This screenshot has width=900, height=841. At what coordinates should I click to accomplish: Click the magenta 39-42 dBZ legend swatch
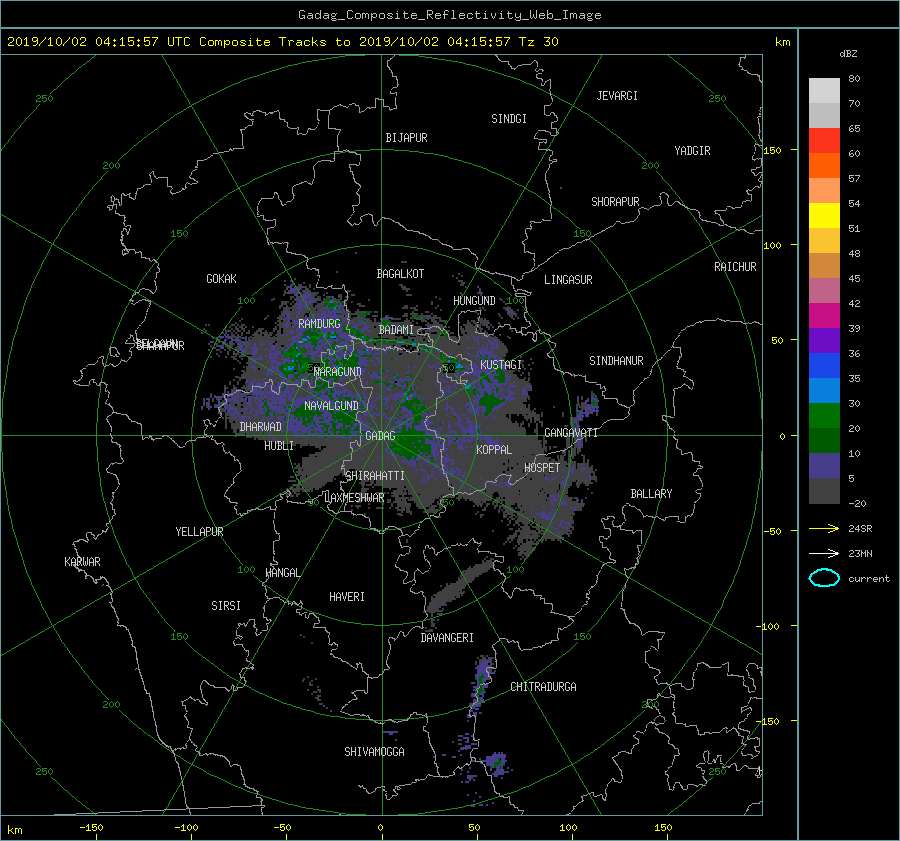coord(824,316)
